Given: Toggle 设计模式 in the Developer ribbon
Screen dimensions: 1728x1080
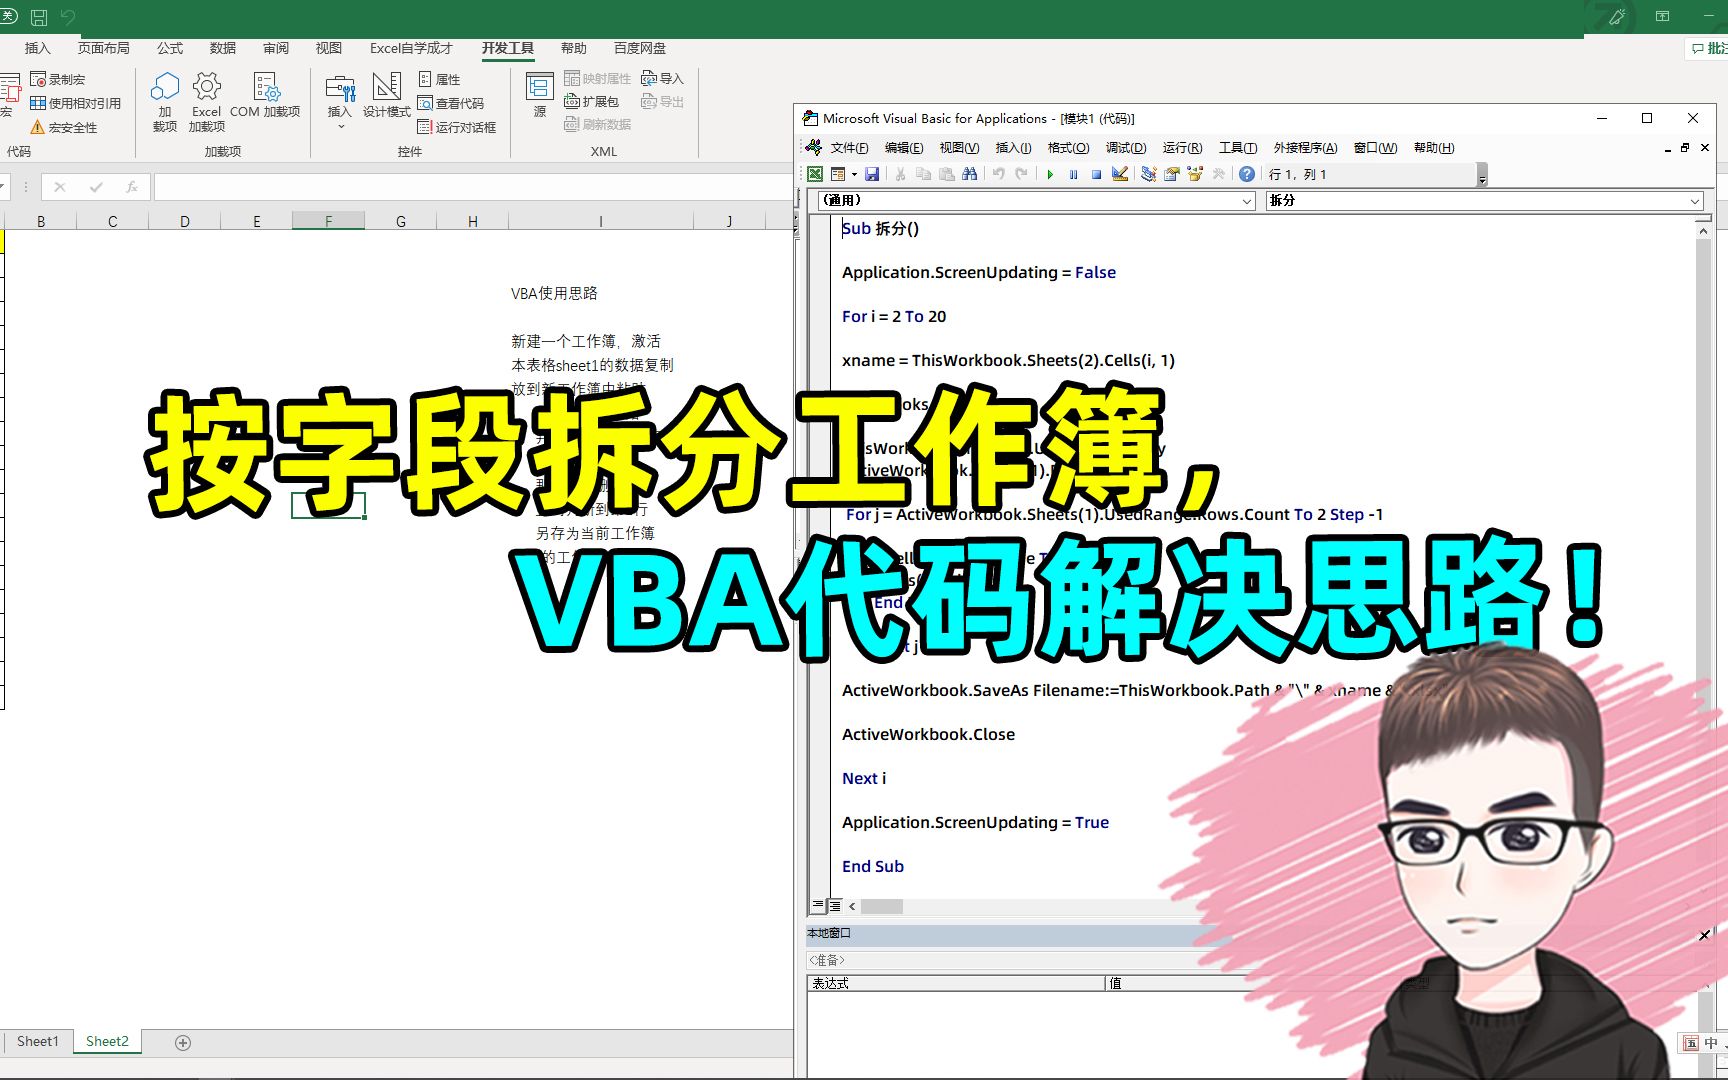Looking at the screenshot, I should [x=386, y=97].
